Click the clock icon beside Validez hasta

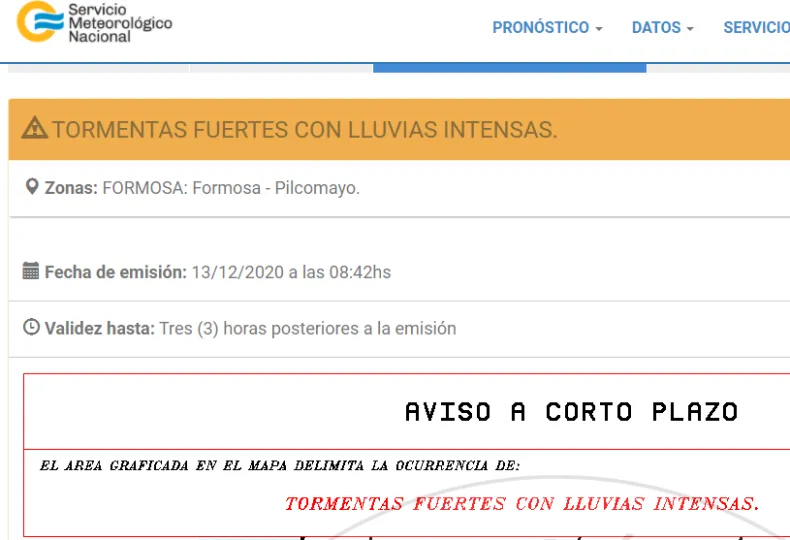tap(31, 327)
